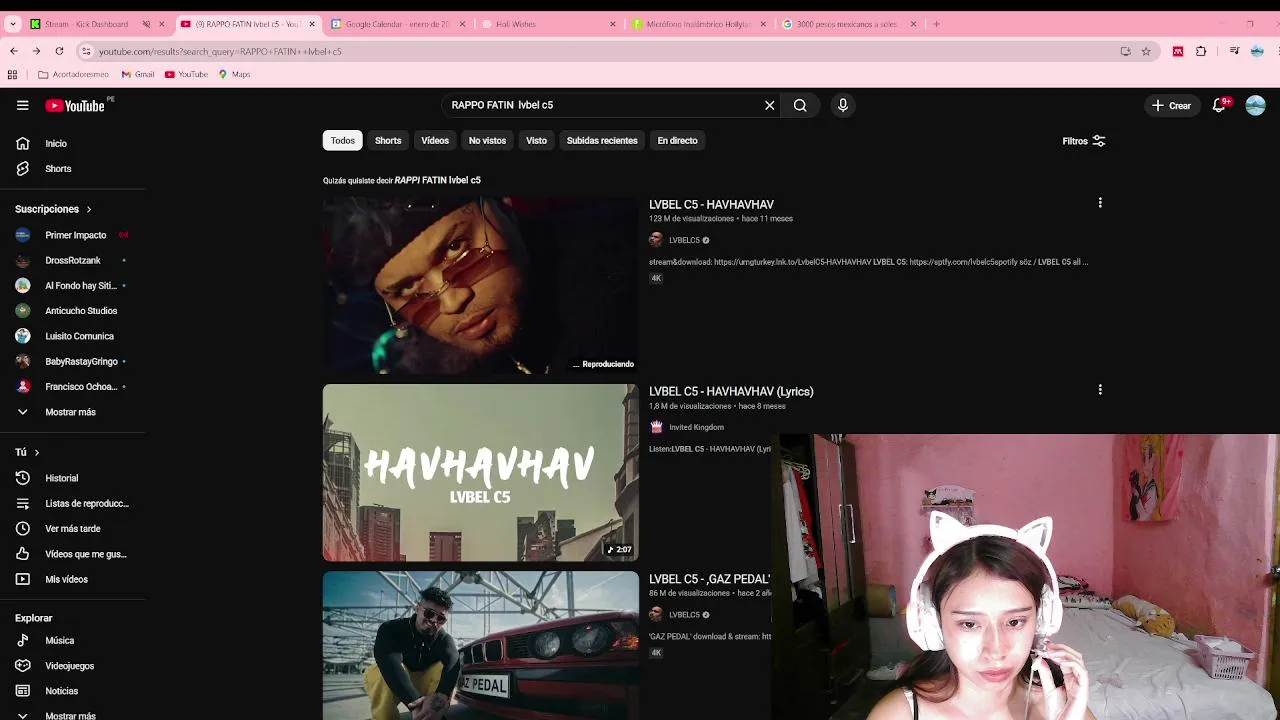1280x720 pixels.
Task: Select the Vídeos filter chip
Action: 435,140
